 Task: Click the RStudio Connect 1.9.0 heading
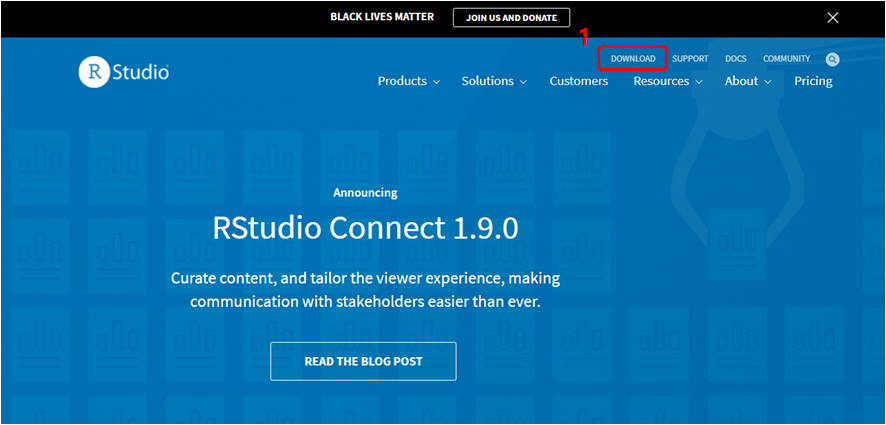pyautogui.click(x=366, y=228)
